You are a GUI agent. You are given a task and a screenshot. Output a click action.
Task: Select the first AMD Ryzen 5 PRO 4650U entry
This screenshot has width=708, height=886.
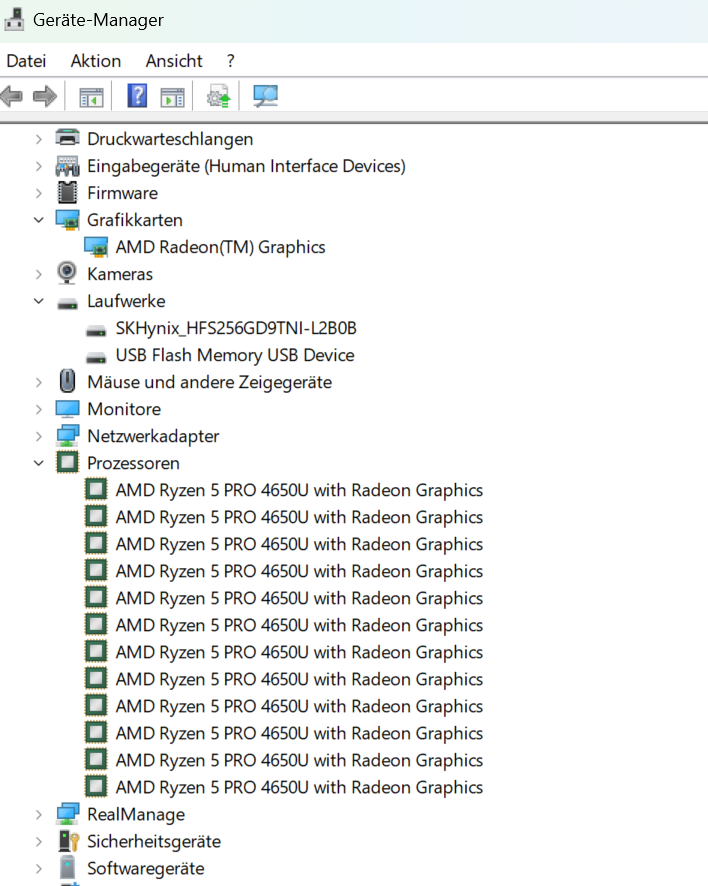(x=299, y=490)
